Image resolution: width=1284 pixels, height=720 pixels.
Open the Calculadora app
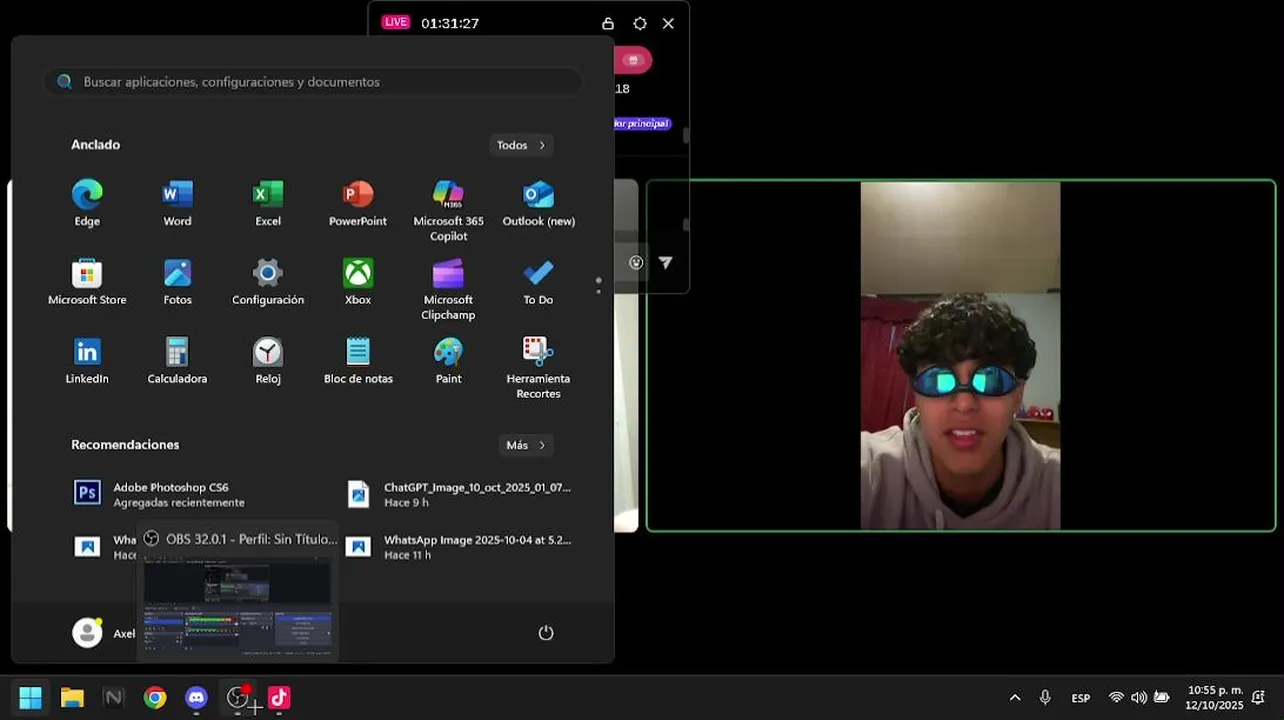(x=177, y=362)
